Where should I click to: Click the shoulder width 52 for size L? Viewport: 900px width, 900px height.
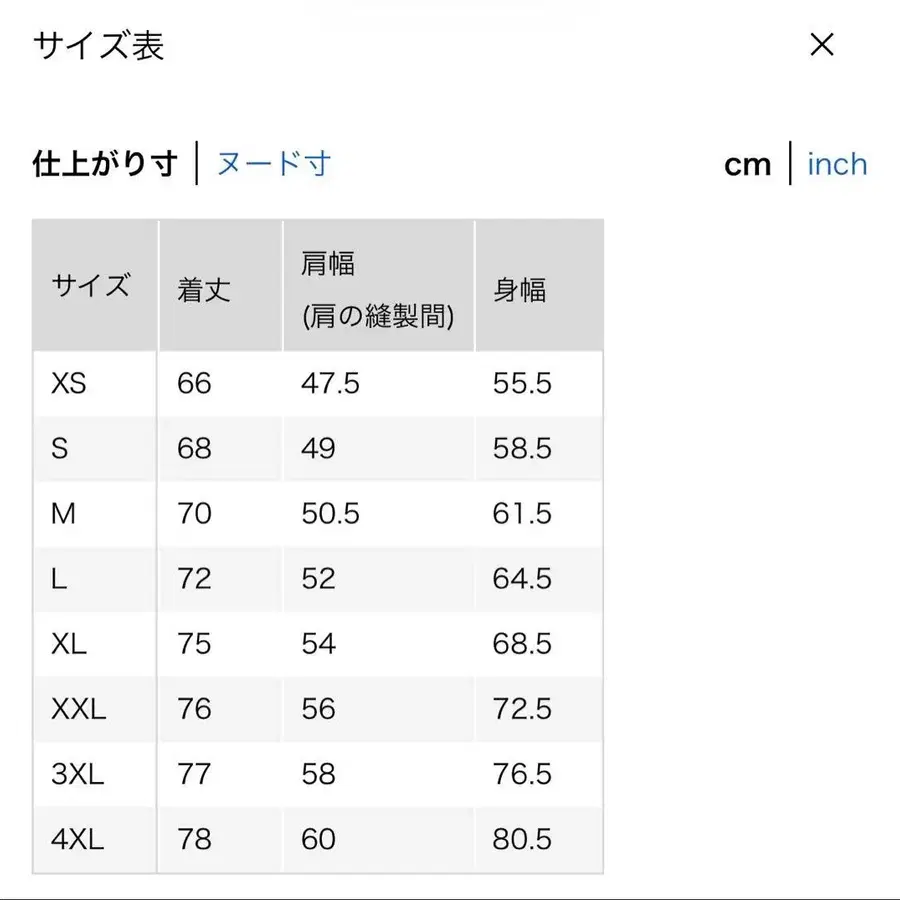pos(318,578)
